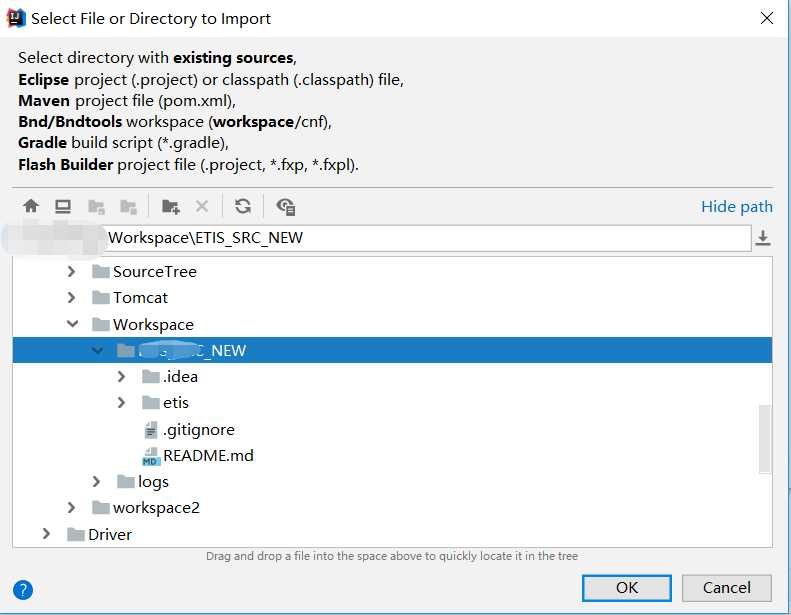
Task: Expand the etis folder
Action: [x=121, y=403]
